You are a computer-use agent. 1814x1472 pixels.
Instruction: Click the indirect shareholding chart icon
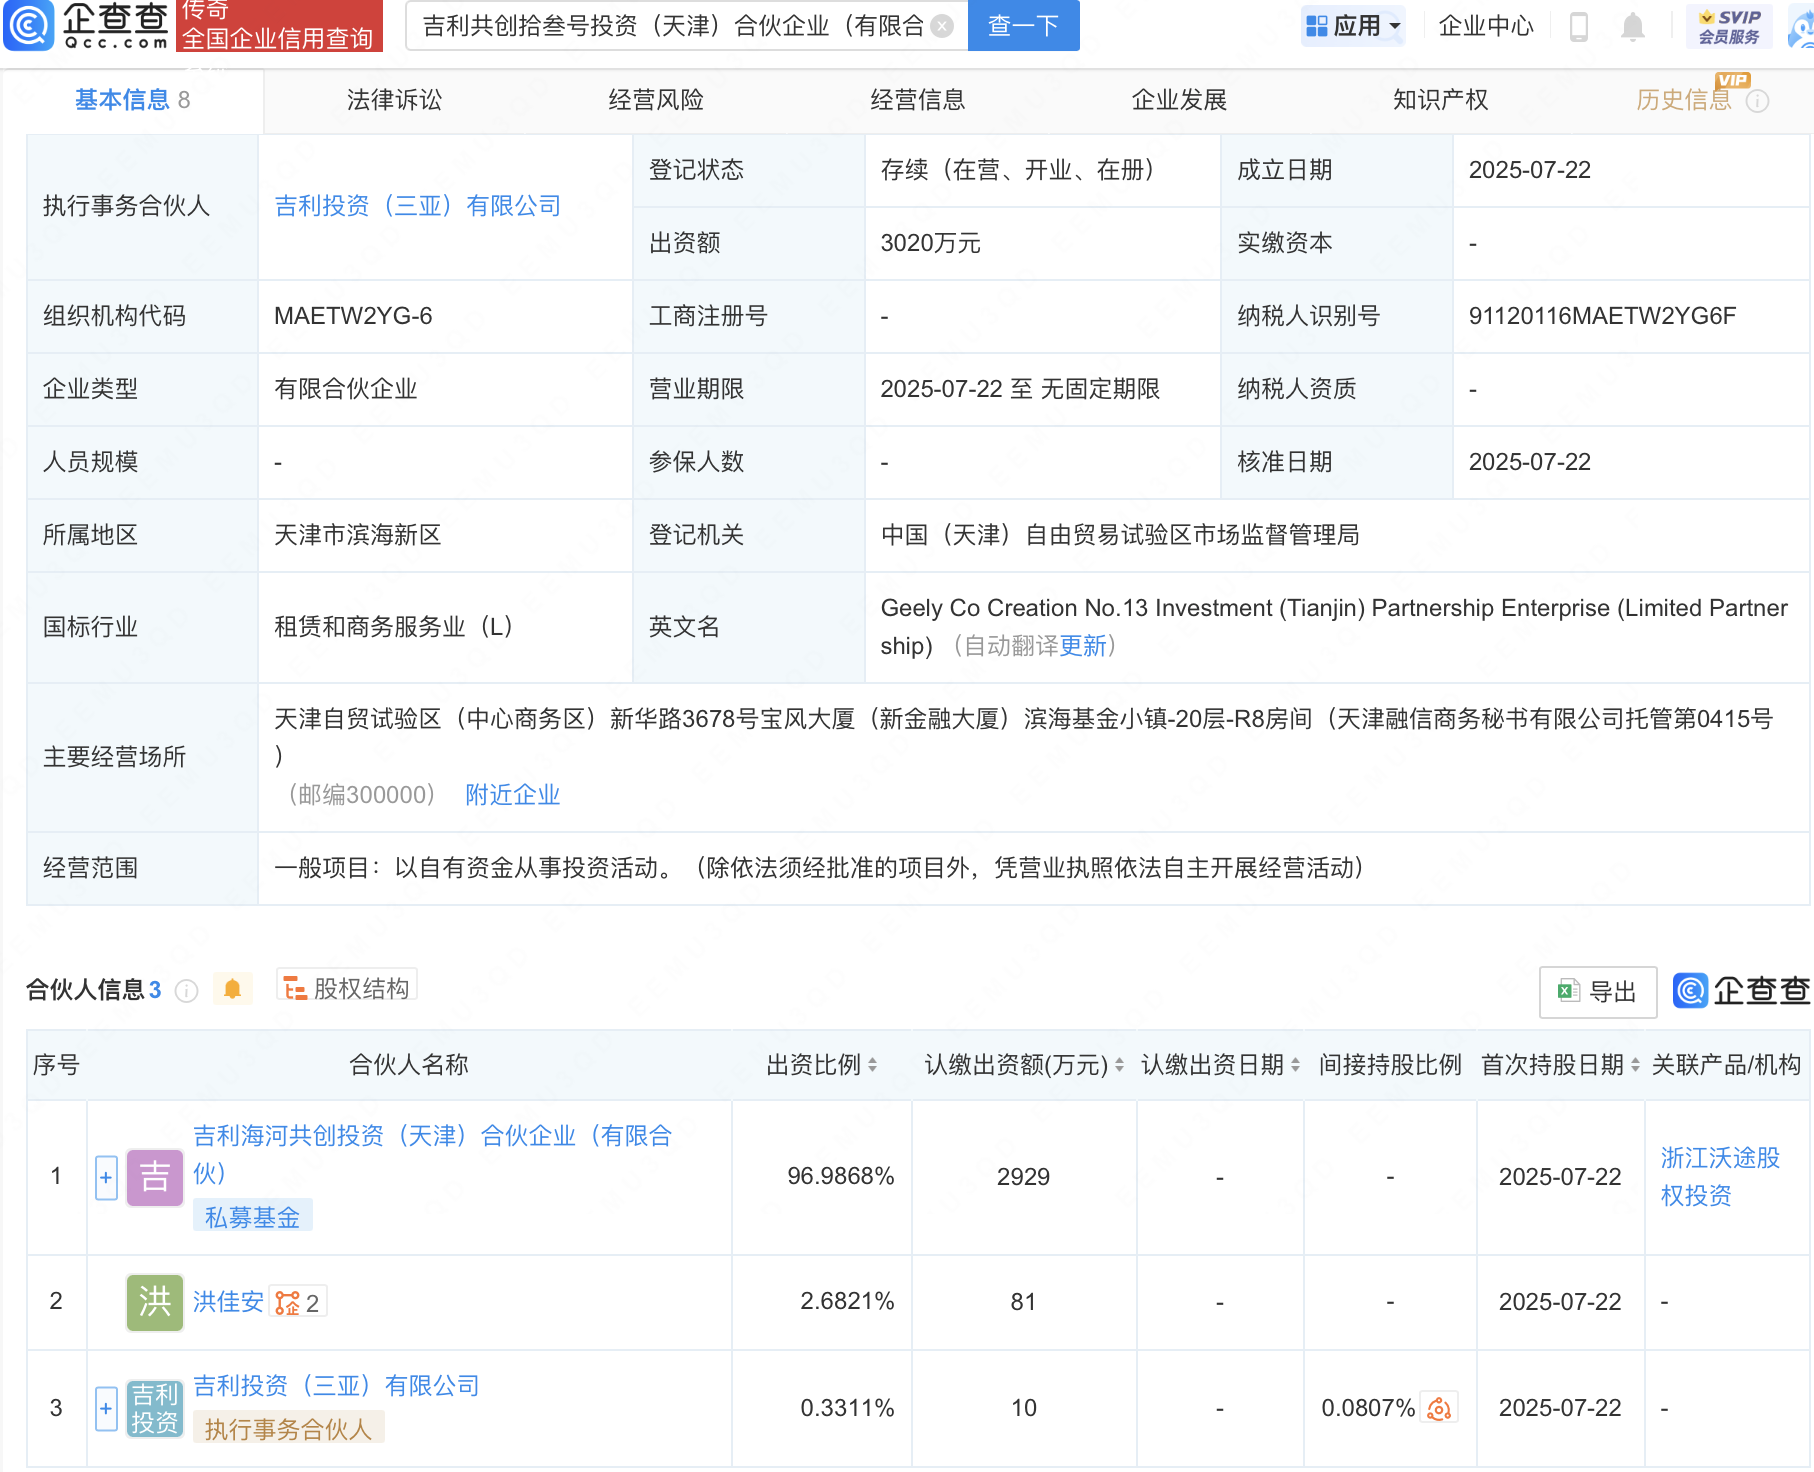tap(1439, 1408)
